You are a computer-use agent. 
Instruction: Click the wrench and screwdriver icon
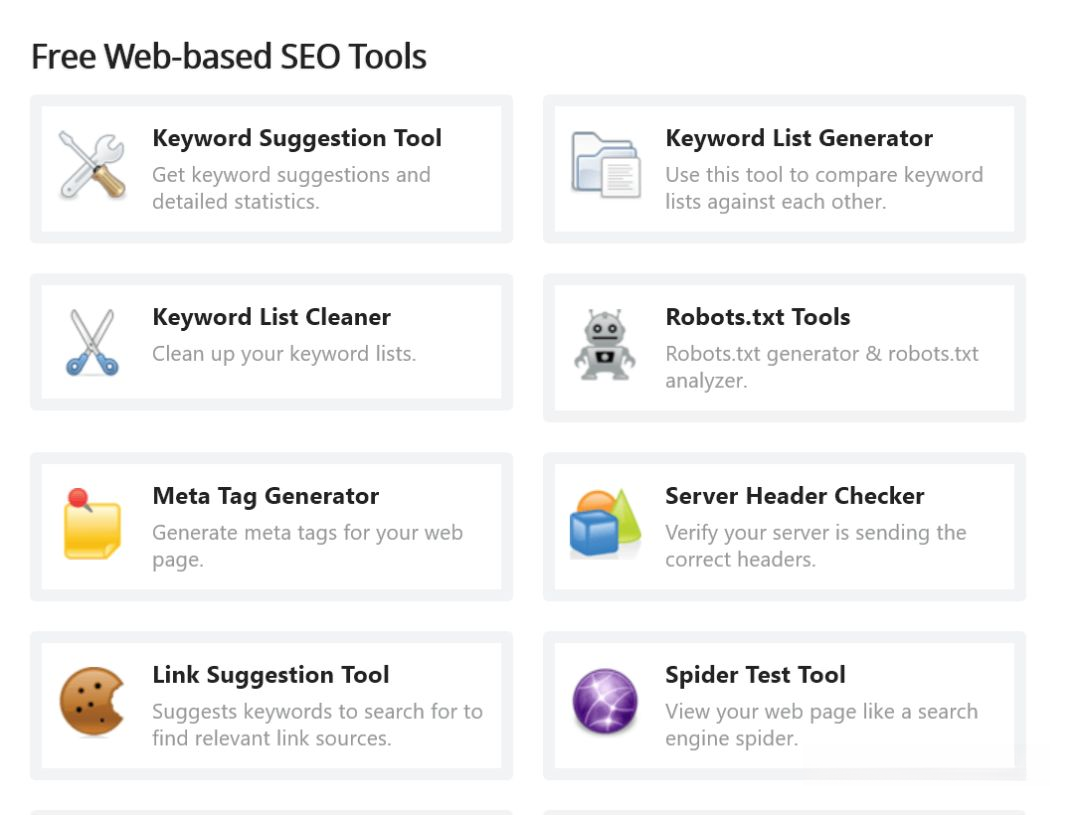click(x=91, y=164)
